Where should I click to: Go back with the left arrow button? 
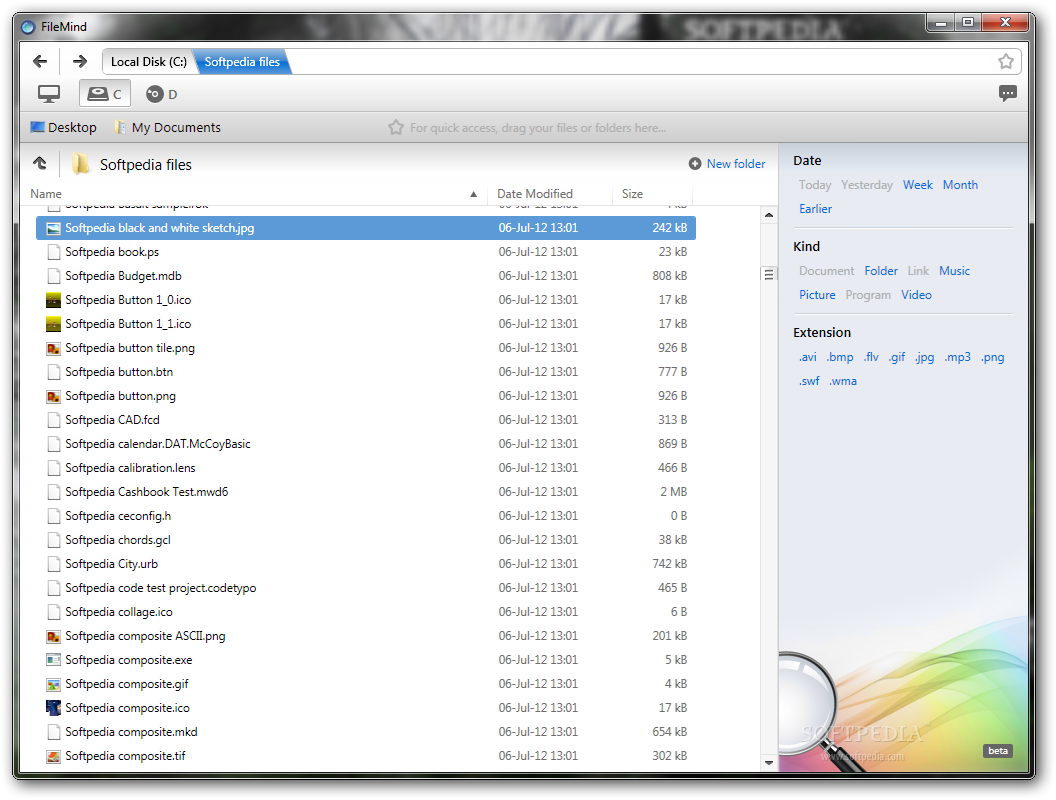(40, 61)
